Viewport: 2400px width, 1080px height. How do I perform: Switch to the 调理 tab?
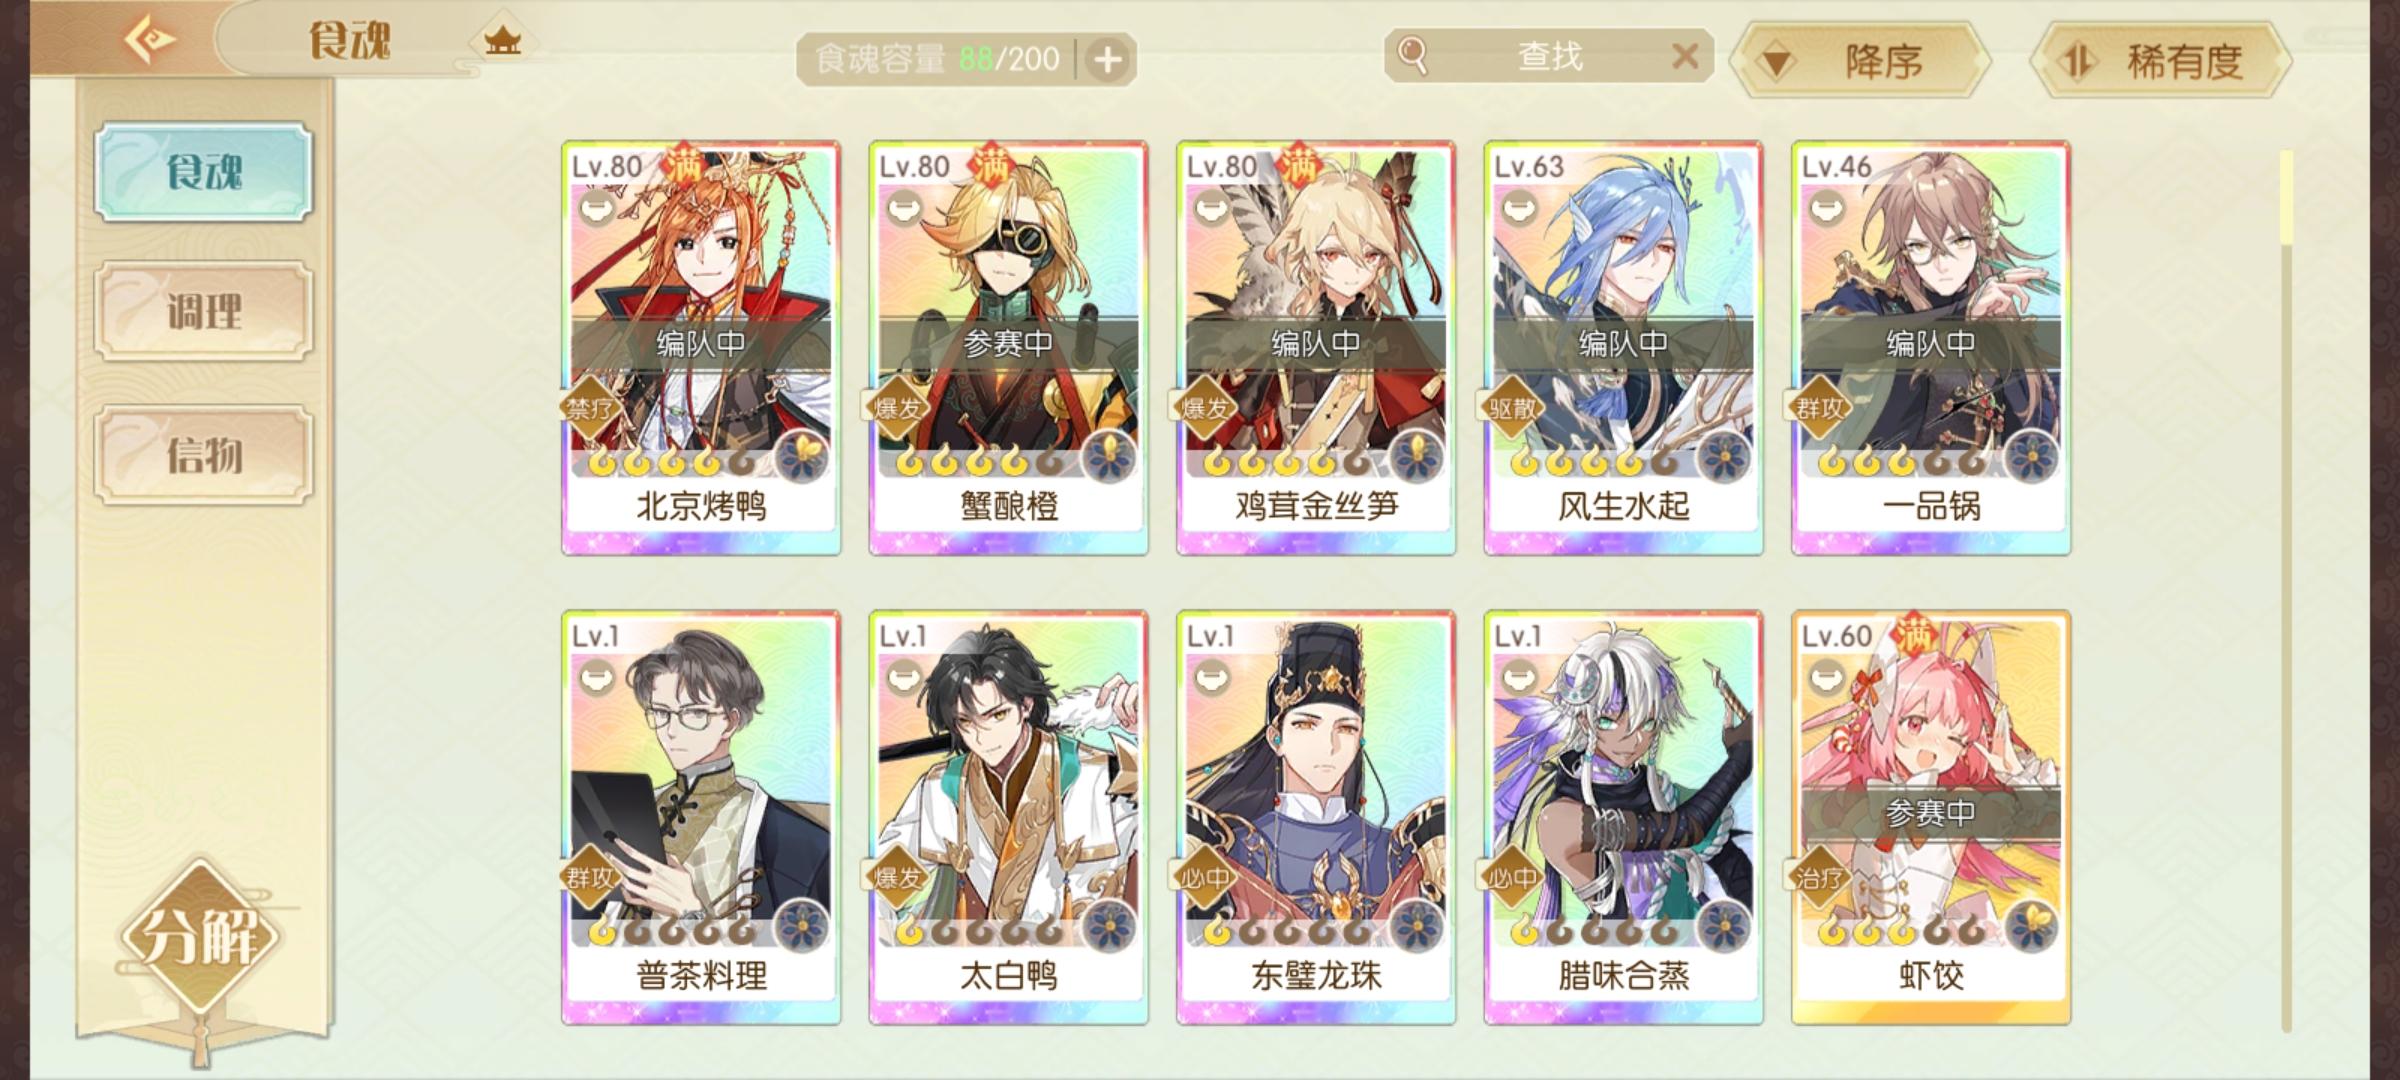(x=204, y=311)
